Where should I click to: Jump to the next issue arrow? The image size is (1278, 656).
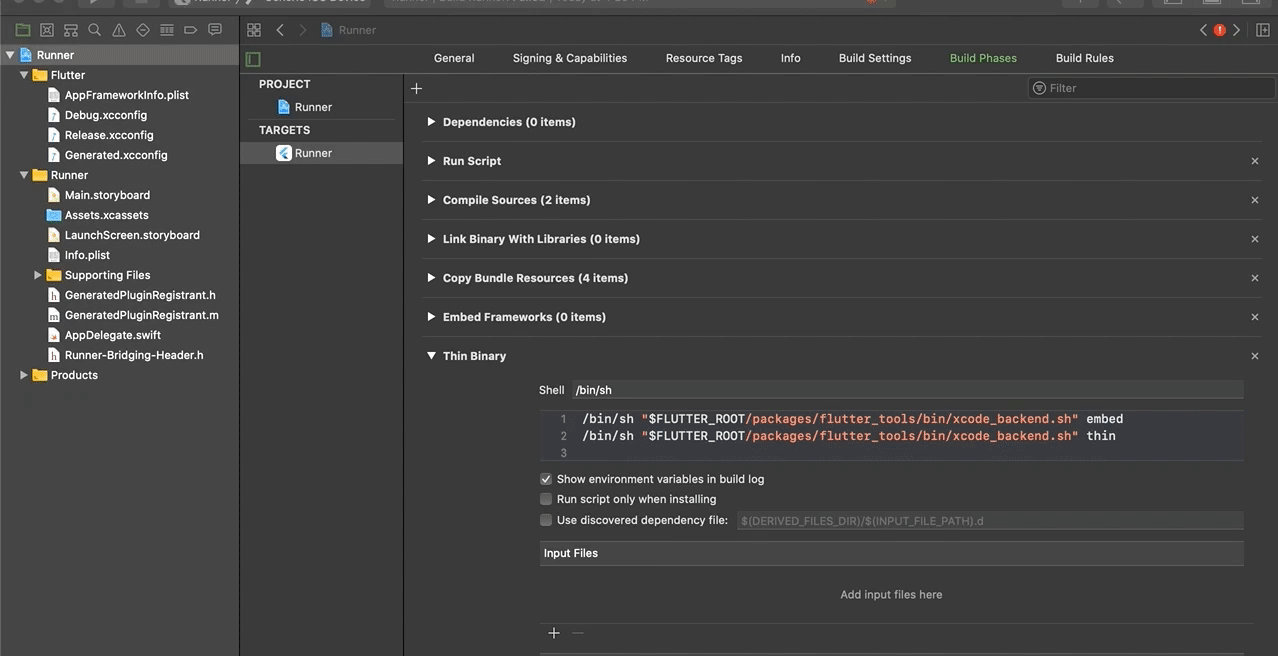[1237, 30]
